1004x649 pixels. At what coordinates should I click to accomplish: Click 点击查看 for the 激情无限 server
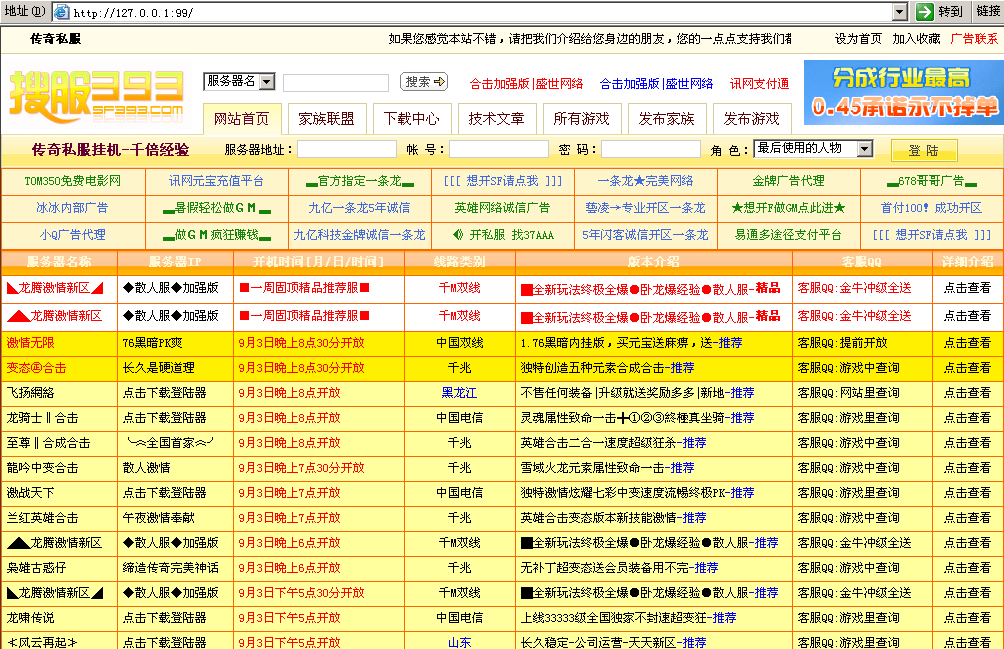point(968,343)
